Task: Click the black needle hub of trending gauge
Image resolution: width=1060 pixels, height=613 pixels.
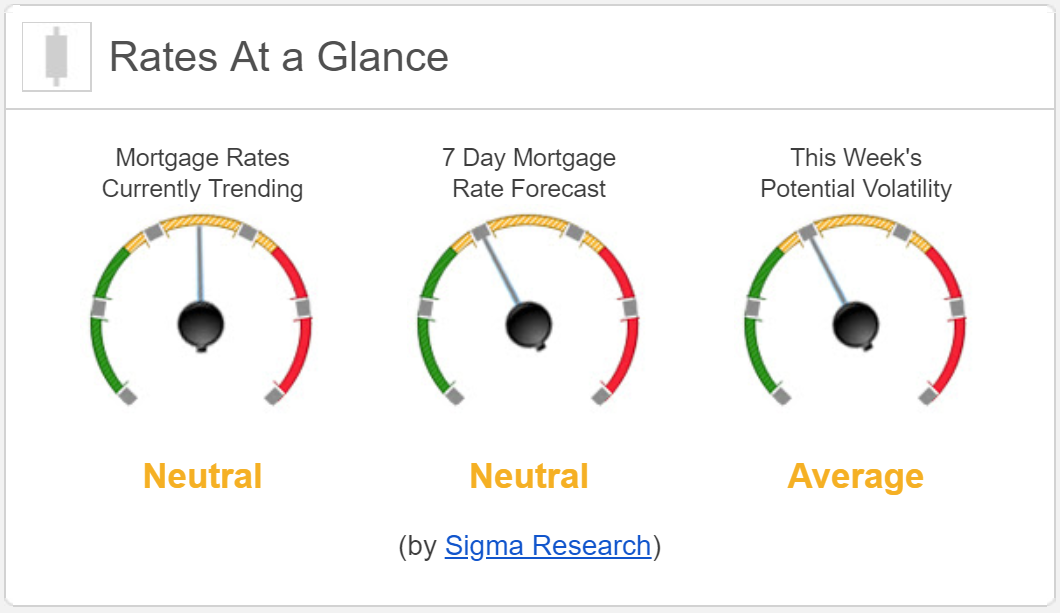Action: (201, 325)
